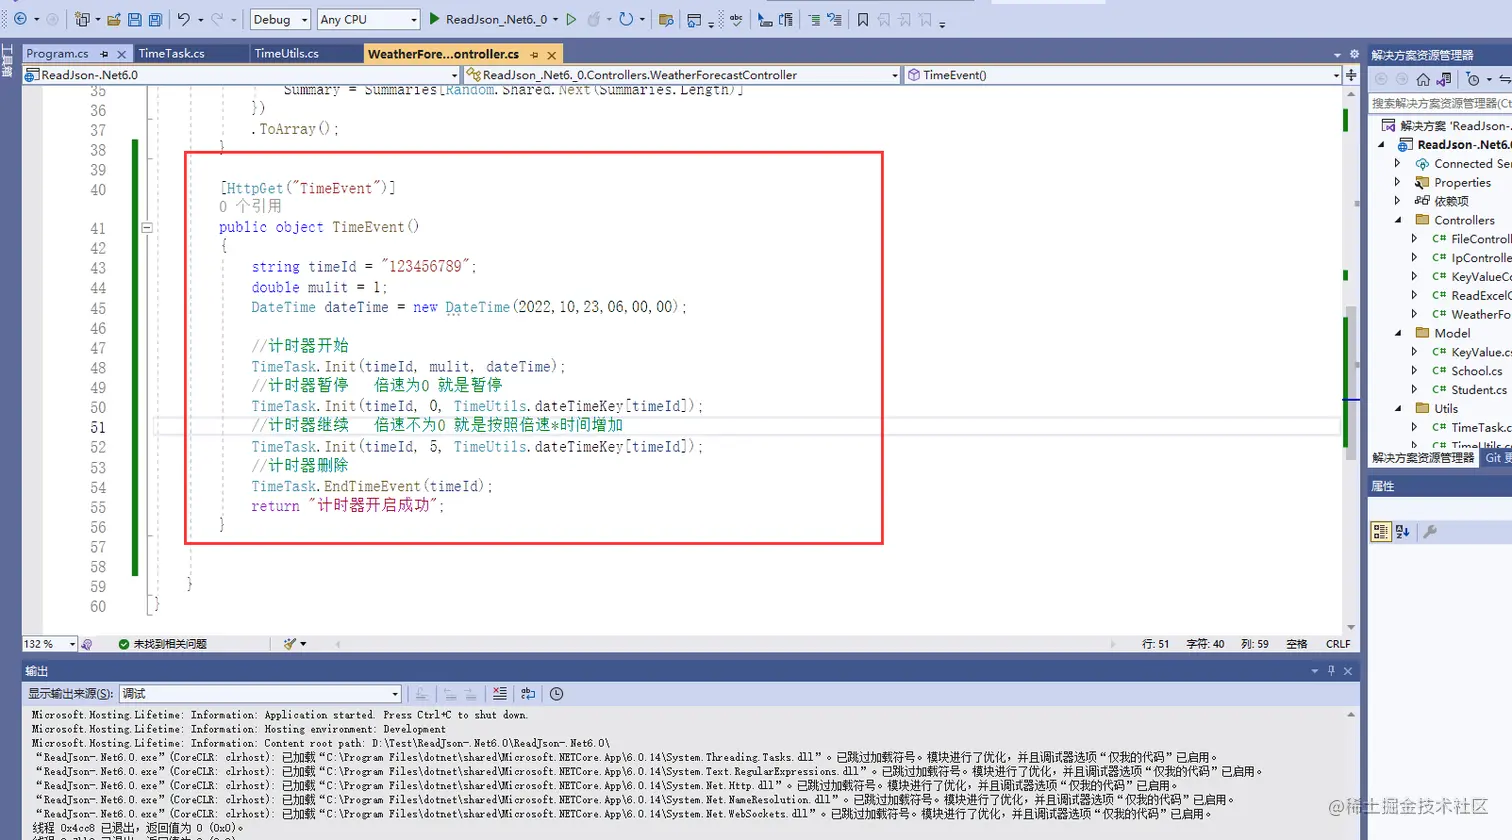This screenshot has width=1512, height=840.
Task: Switch to the TimeUtils.cs tab
Action: 286,54
